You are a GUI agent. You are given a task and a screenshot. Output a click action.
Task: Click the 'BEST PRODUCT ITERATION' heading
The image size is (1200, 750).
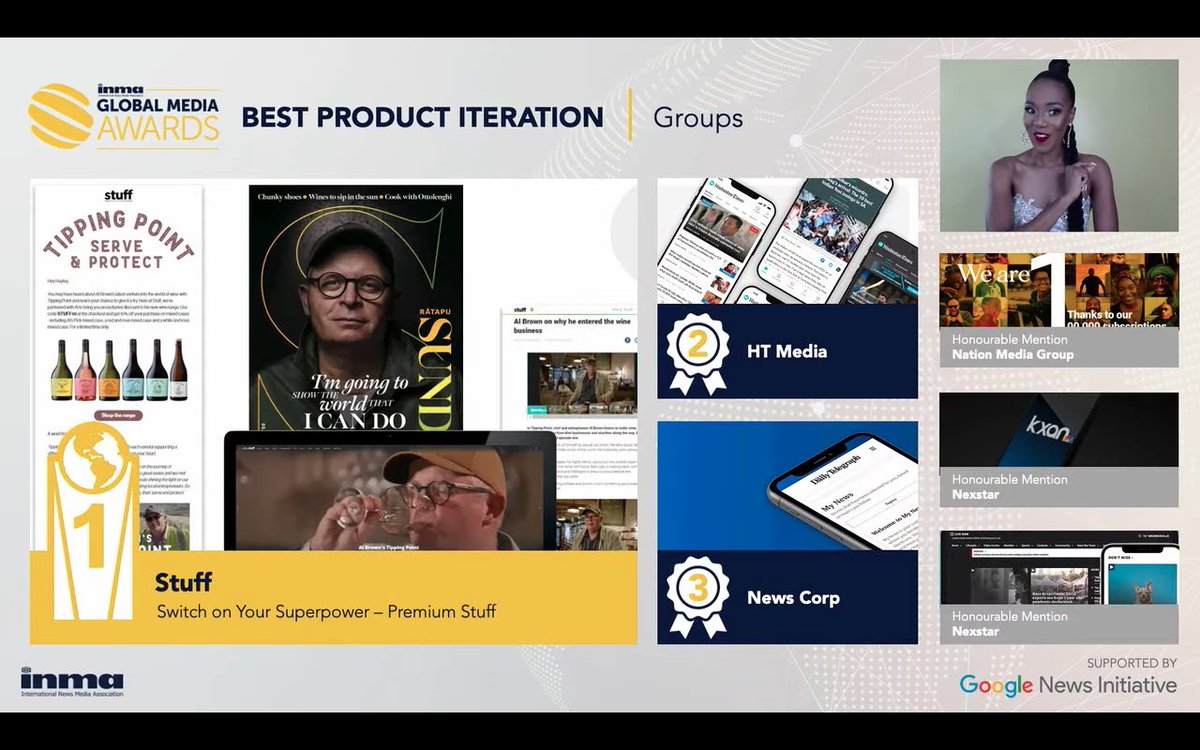click(x=422, y=117)
